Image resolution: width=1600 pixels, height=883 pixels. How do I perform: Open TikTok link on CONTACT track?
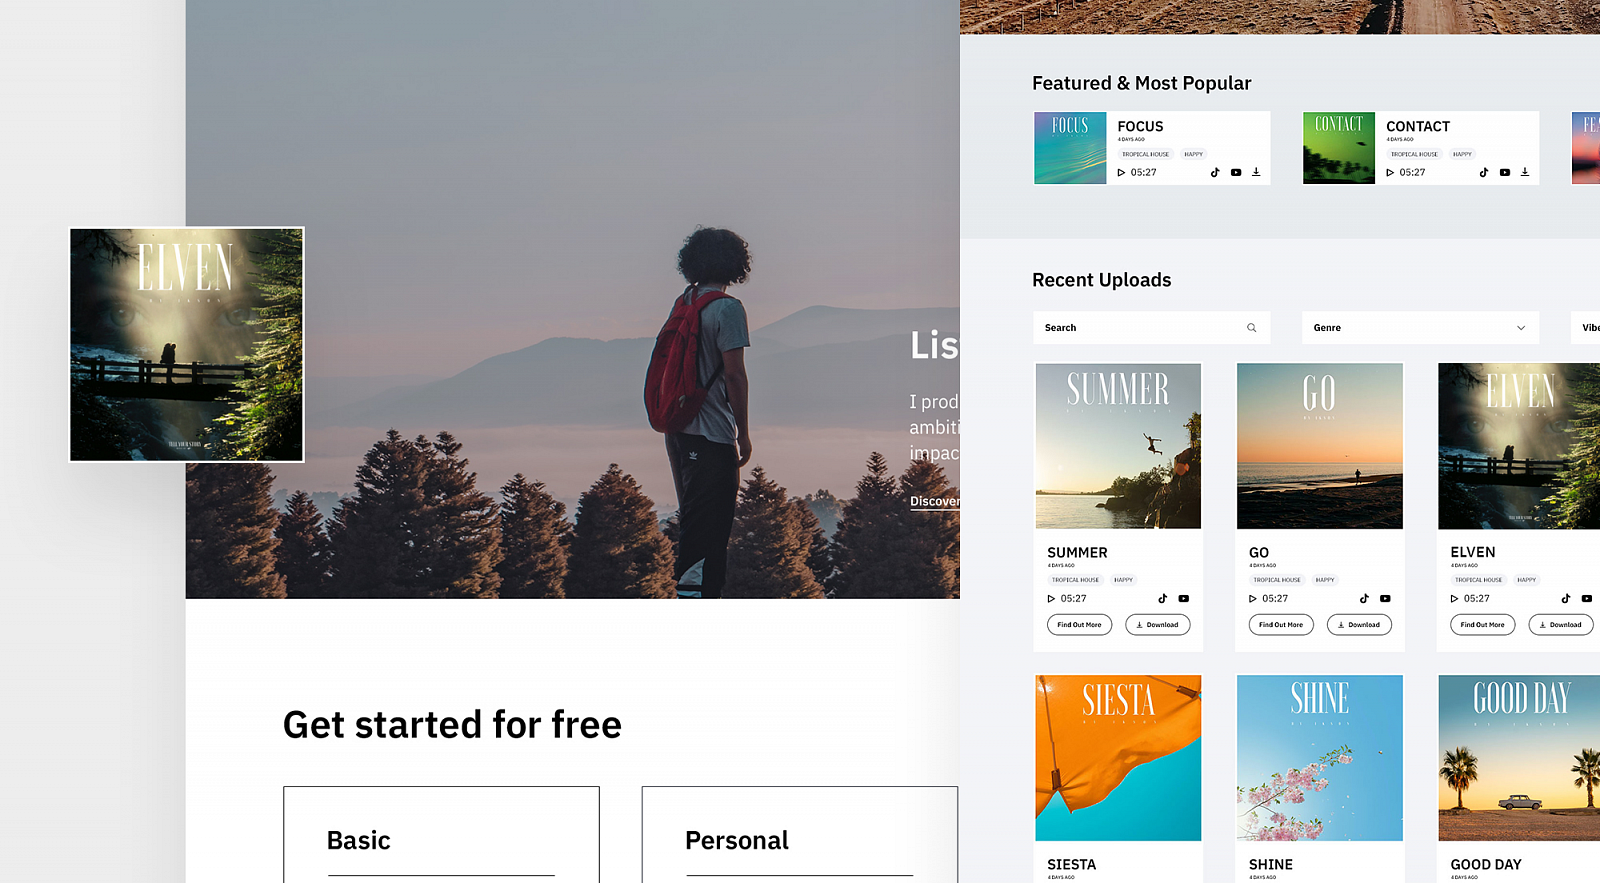pyautogui.click(x=1484, y=172)
